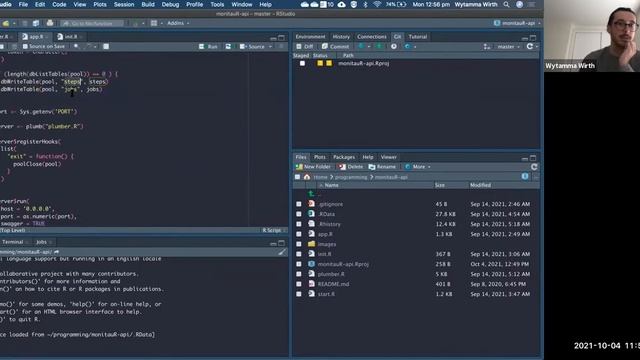The width and height of the screenshot is (640, 360).
Task: Click the workspace panes grid icon
Action: (154, 23)
